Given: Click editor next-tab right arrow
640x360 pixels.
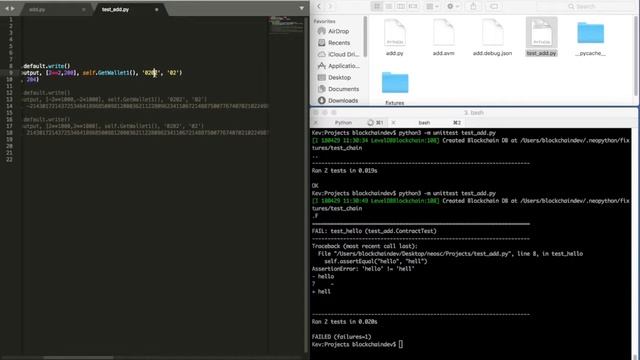Looking at the screenshot, I should [x=13, y=8].
